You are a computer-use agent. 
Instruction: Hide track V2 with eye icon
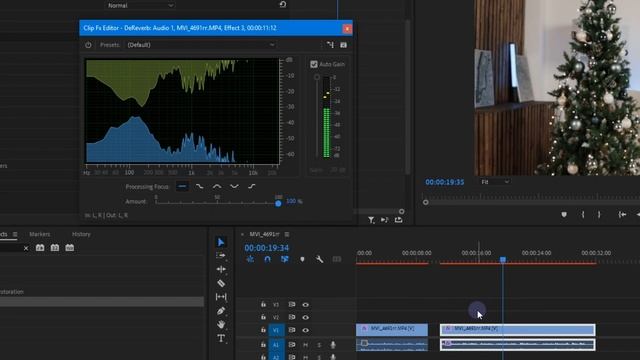click(x=305, y=318)
